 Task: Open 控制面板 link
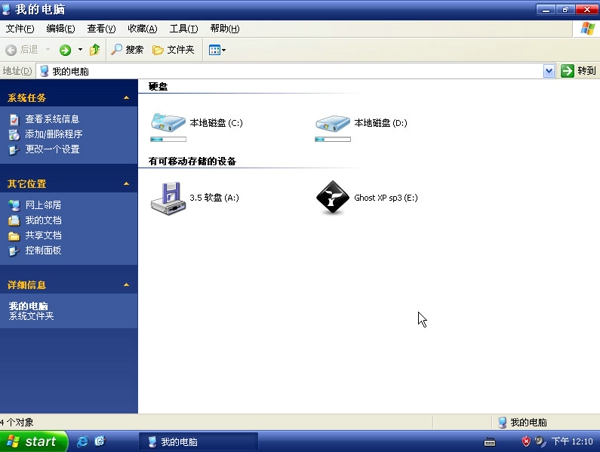[x=43, y=251]
